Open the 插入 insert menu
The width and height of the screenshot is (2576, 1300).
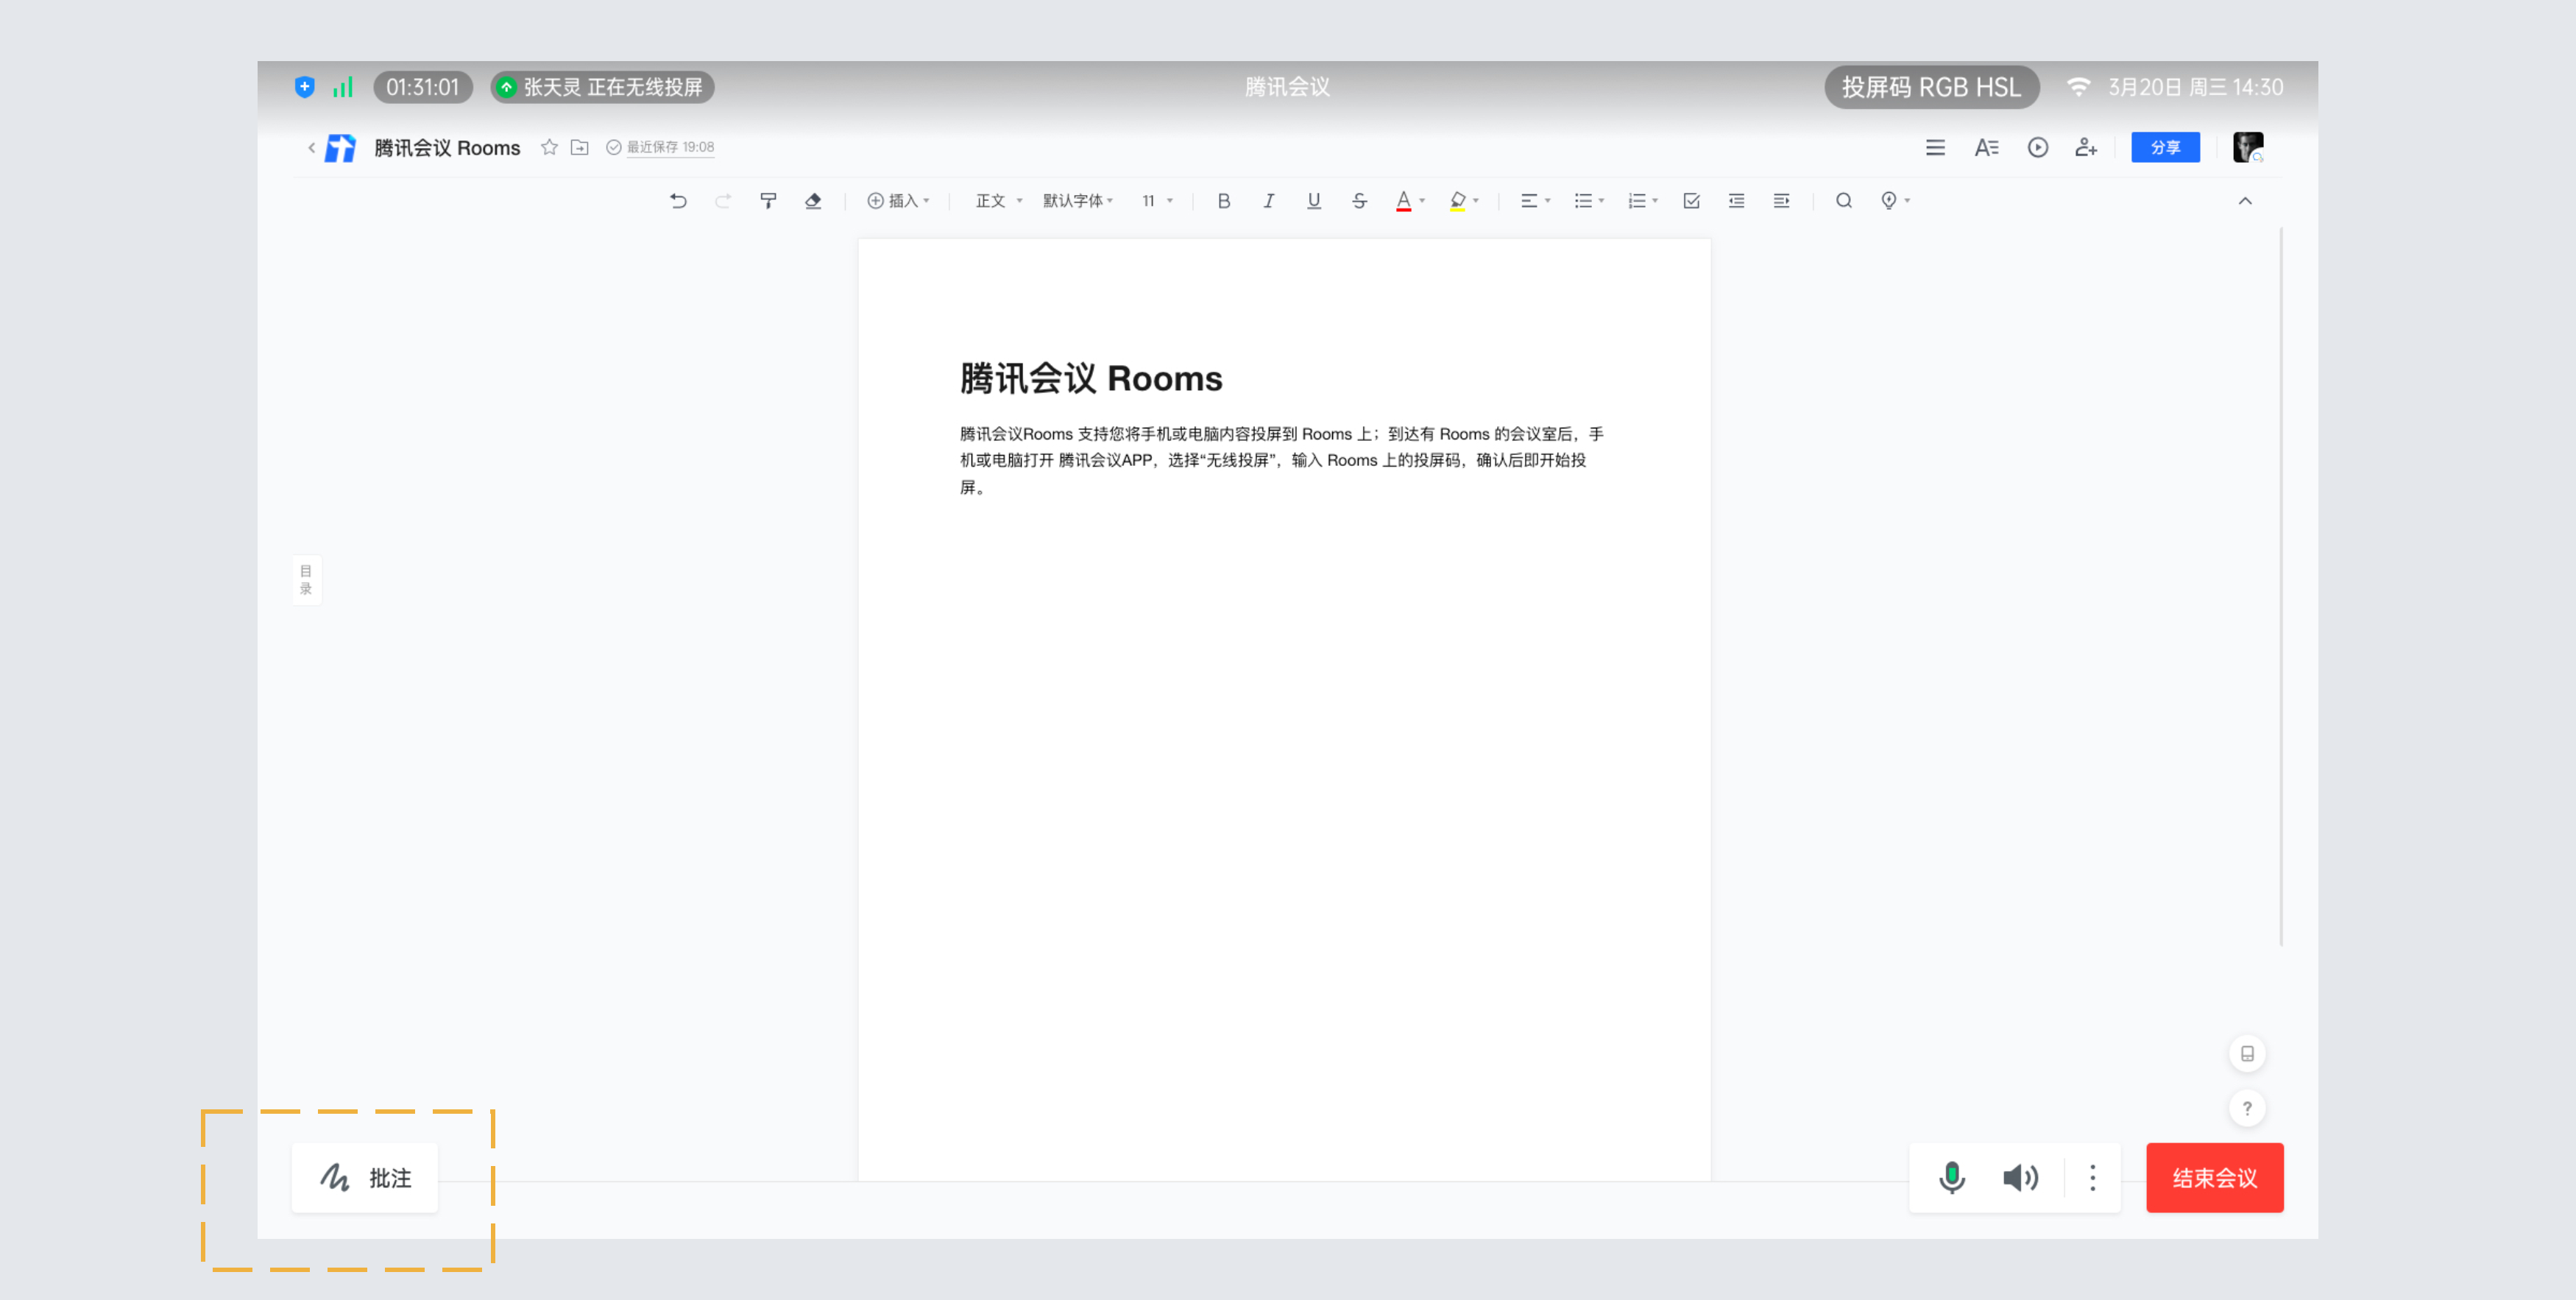[898, 201]
